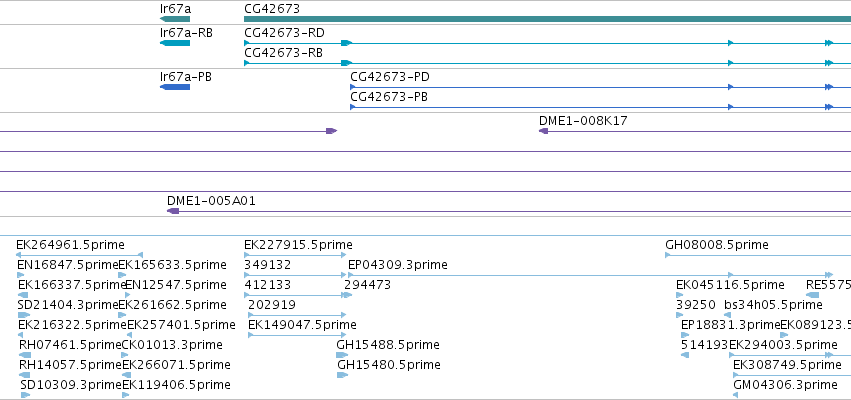Select the CG42673-RB transcript label
This screenshot has height=400, width=851.
tap(283, 53)
